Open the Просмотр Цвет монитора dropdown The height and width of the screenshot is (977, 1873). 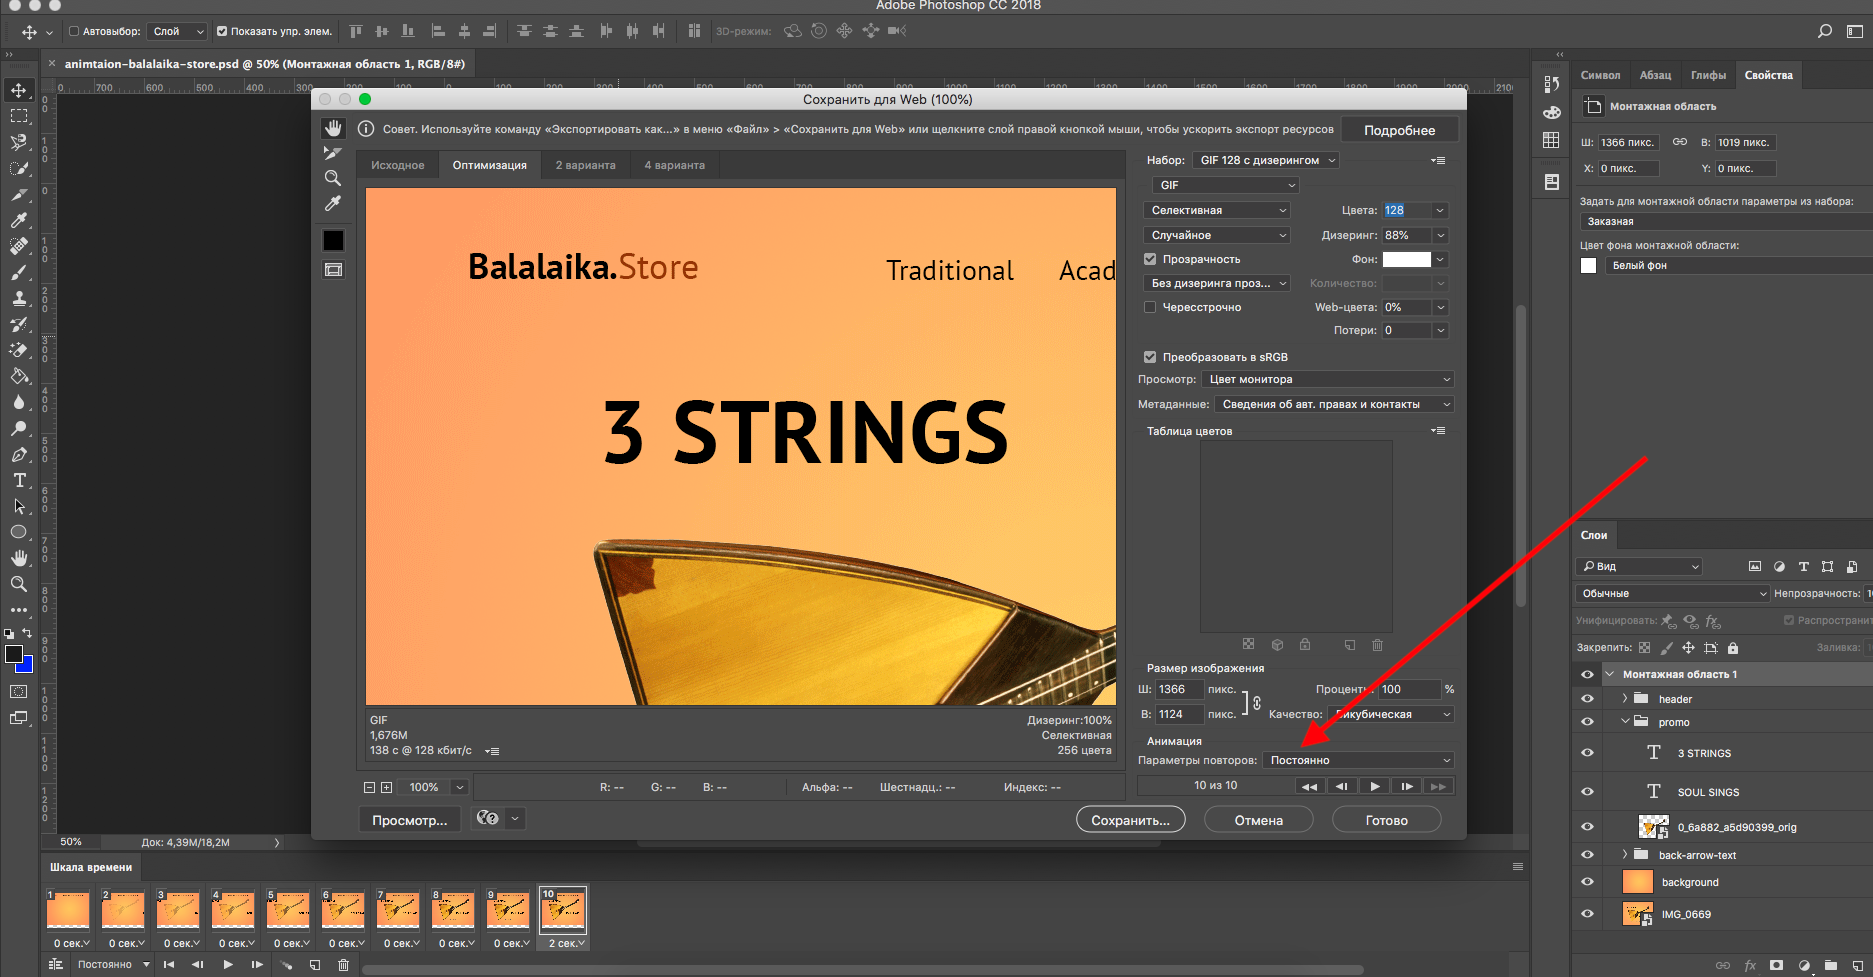(1328, 379)
